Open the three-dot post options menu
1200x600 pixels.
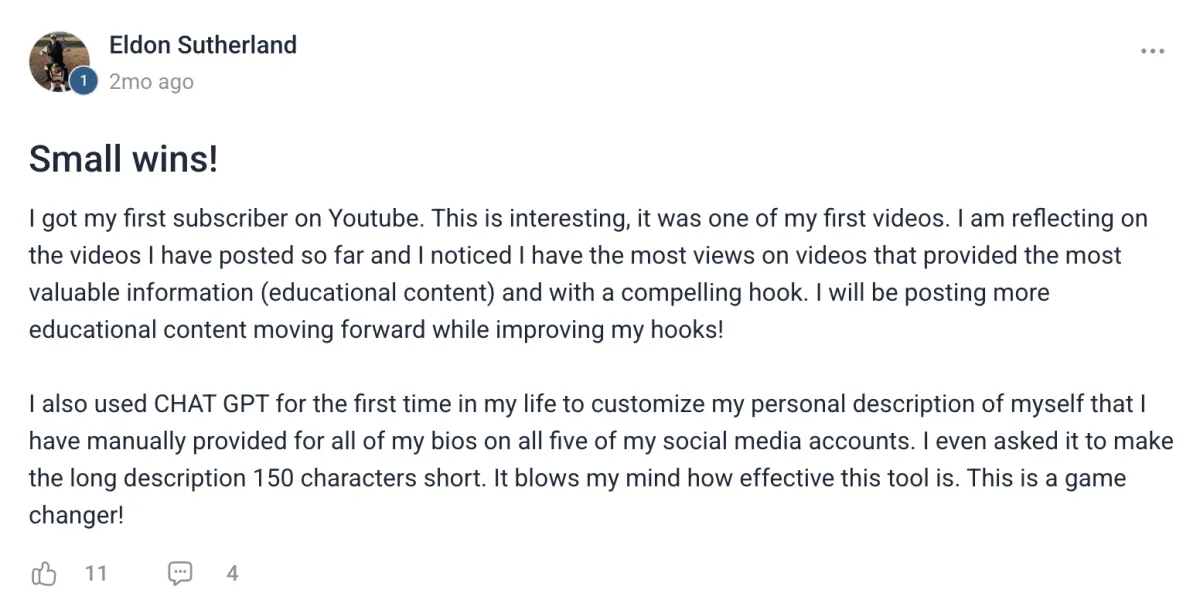[1152, 52]
